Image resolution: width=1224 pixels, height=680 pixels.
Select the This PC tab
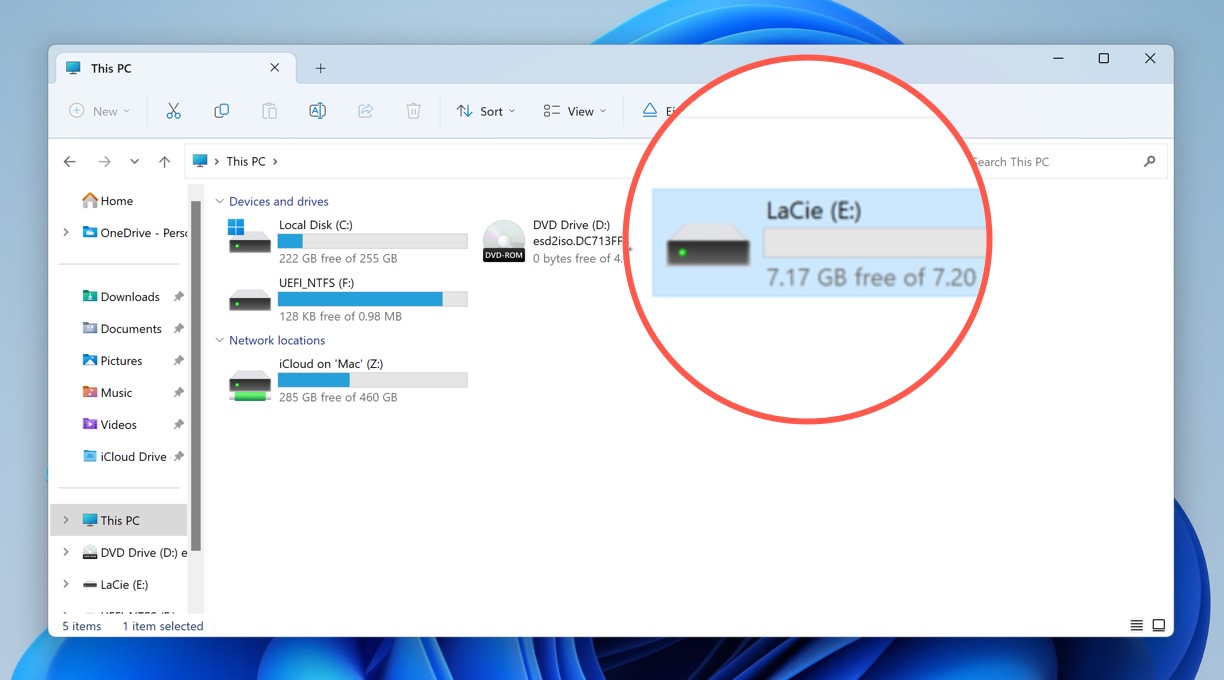click(x=176, y=68)
